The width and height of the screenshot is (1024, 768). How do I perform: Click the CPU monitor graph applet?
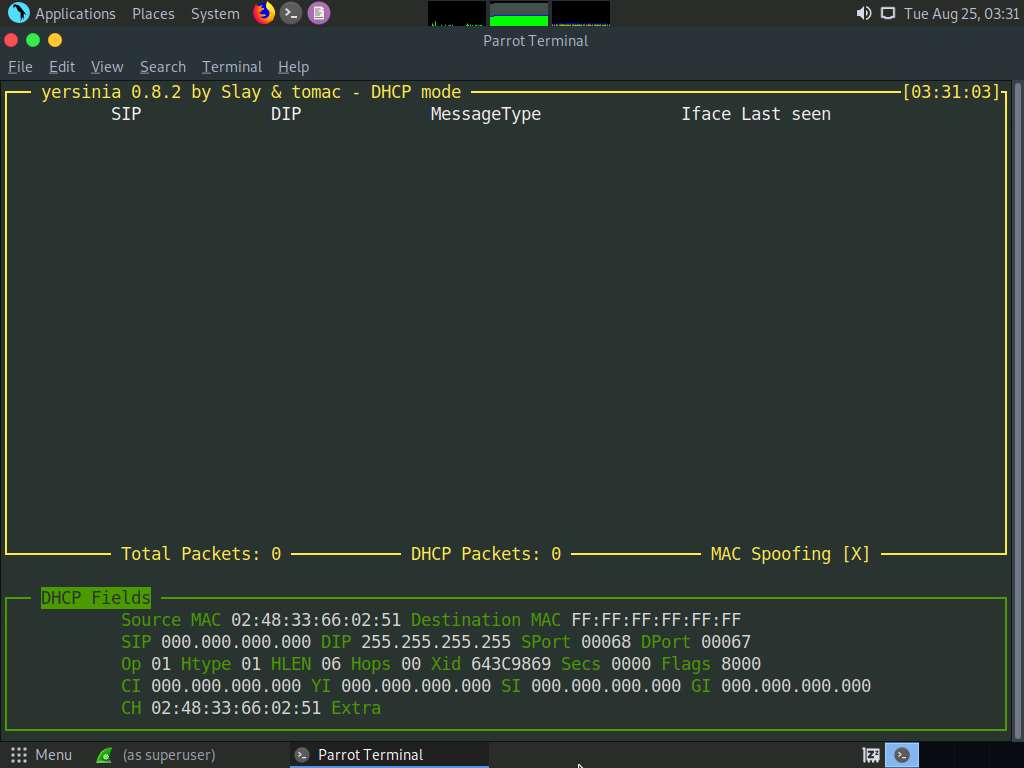click(457, 14)
